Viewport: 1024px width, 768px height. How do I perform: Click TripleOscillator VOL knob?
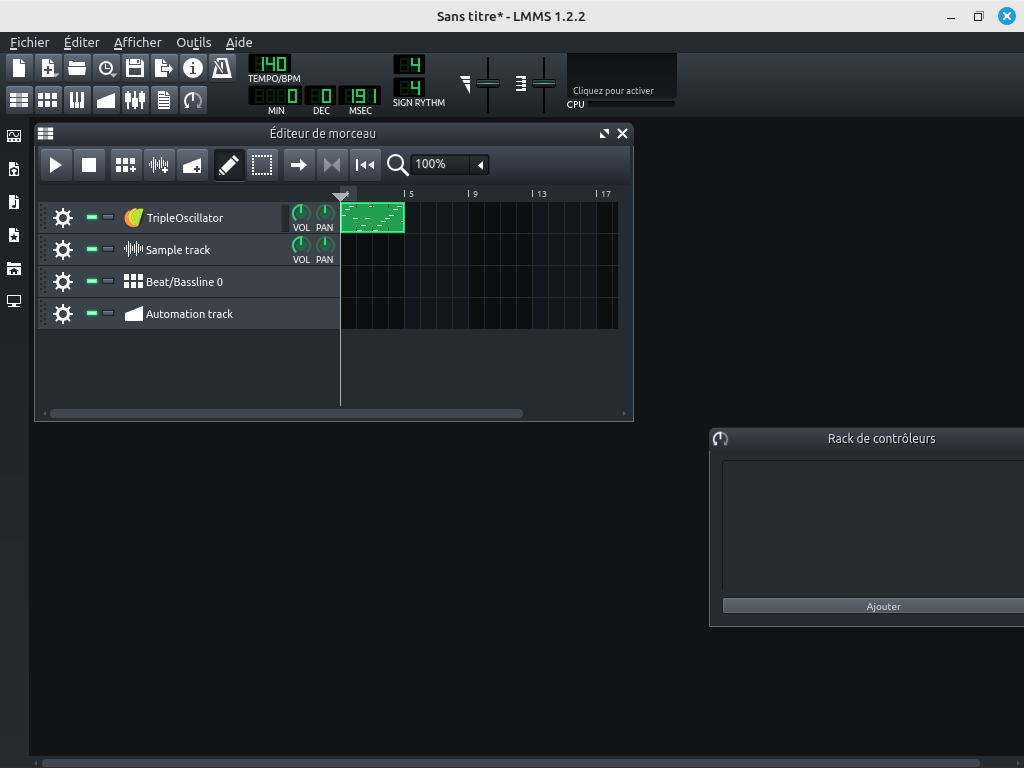(x=301, y=213)
